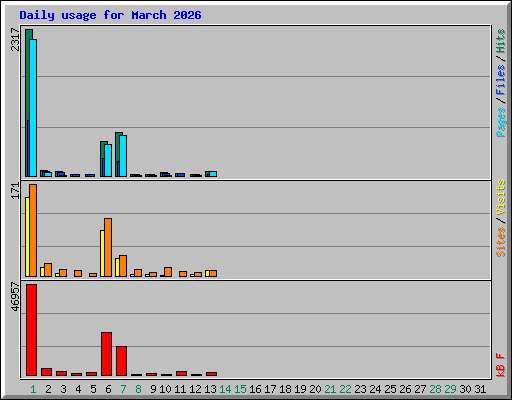Click the day 6 cyan pages bar

108,160
